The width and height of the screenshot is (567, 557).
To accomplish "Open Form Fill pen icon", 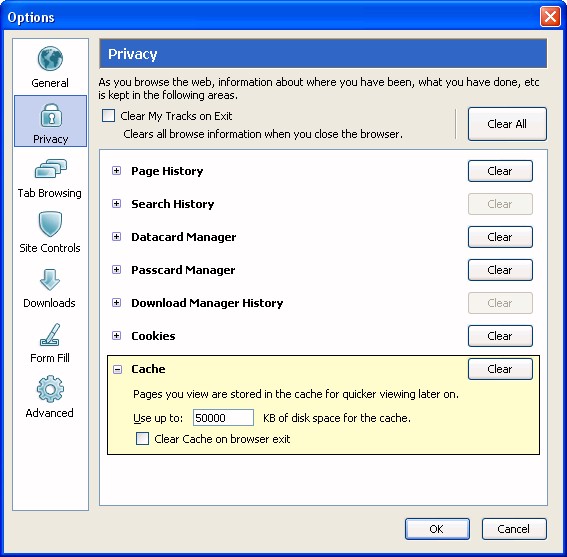I will point(50,335).
